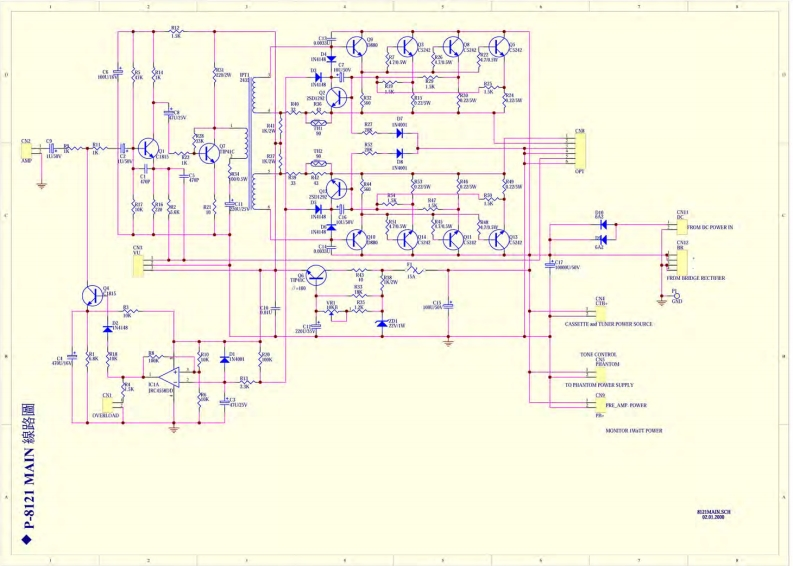Click the 8121MAIN.SCH file label
Image resolution: width=793 pixels, height=566 pixels.
click(711, 511)
